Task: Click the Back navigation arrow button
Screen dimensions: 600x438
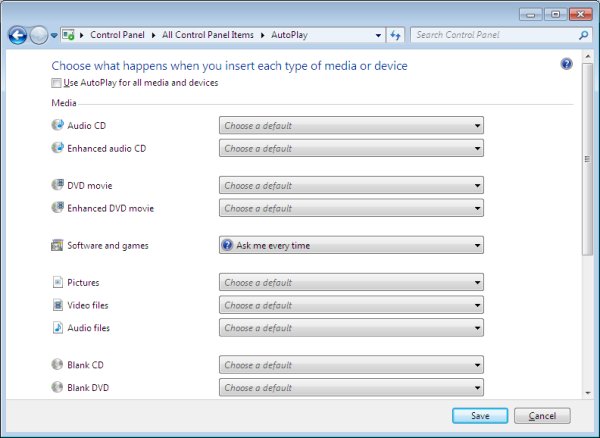Action: [x=17, y=35]
